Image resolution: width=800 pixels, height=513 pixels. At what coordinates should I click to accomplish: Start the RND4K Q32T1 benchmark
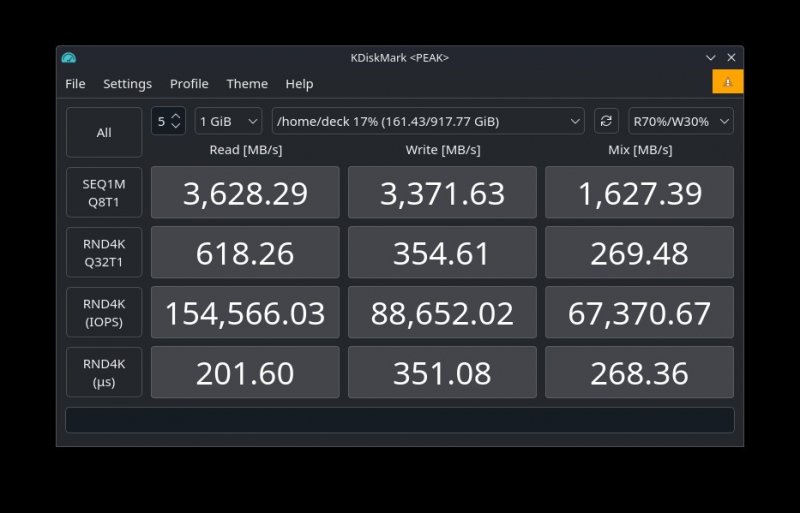pyautogui.click(x=104, y=253)
